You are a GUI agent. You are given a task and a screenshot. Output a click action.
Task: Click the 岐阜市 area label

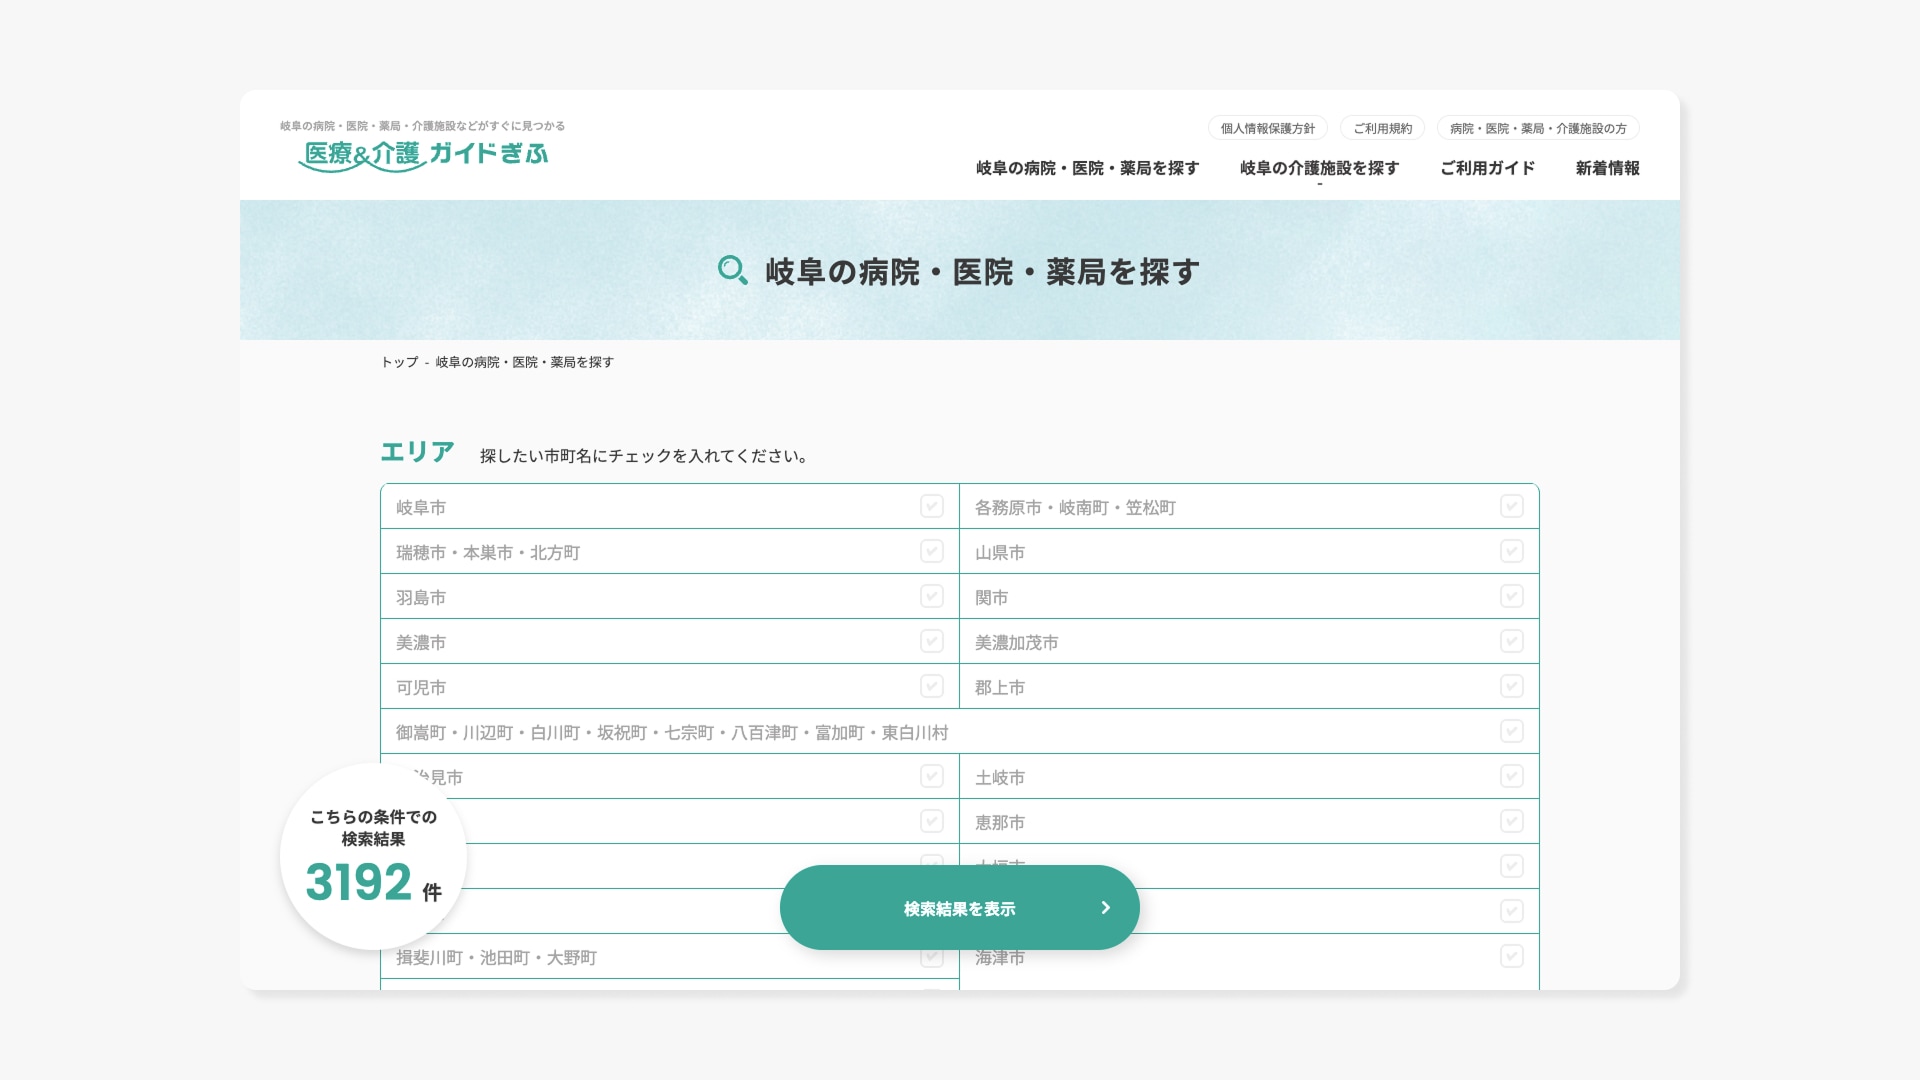tap(421, 507)
